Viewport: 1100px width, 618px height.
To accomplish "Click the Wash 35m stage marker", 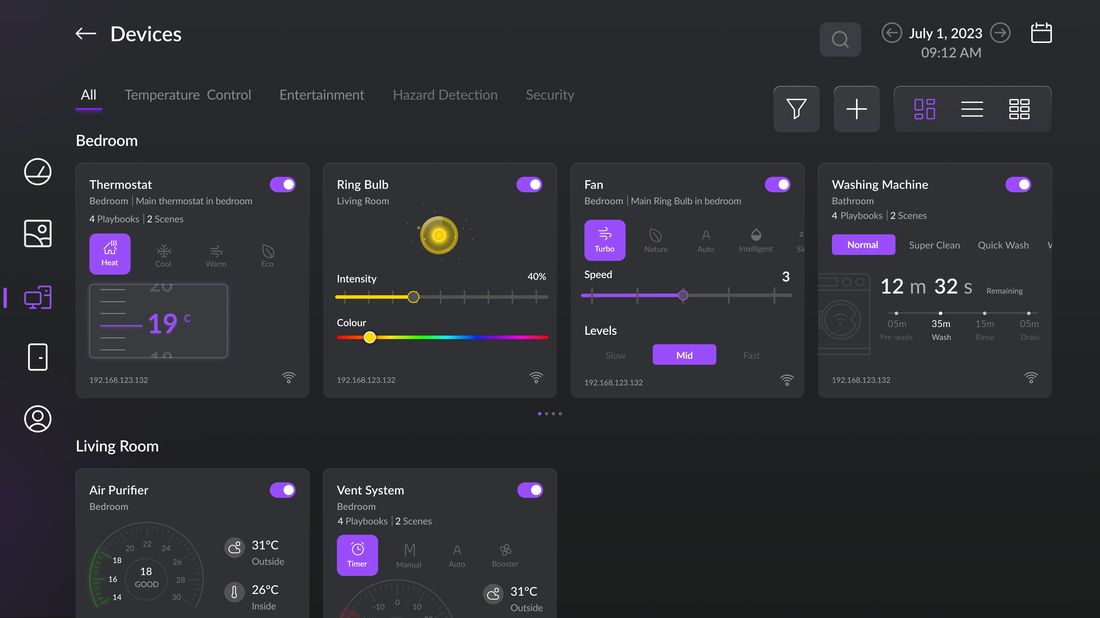I will (x=941, y=325).
